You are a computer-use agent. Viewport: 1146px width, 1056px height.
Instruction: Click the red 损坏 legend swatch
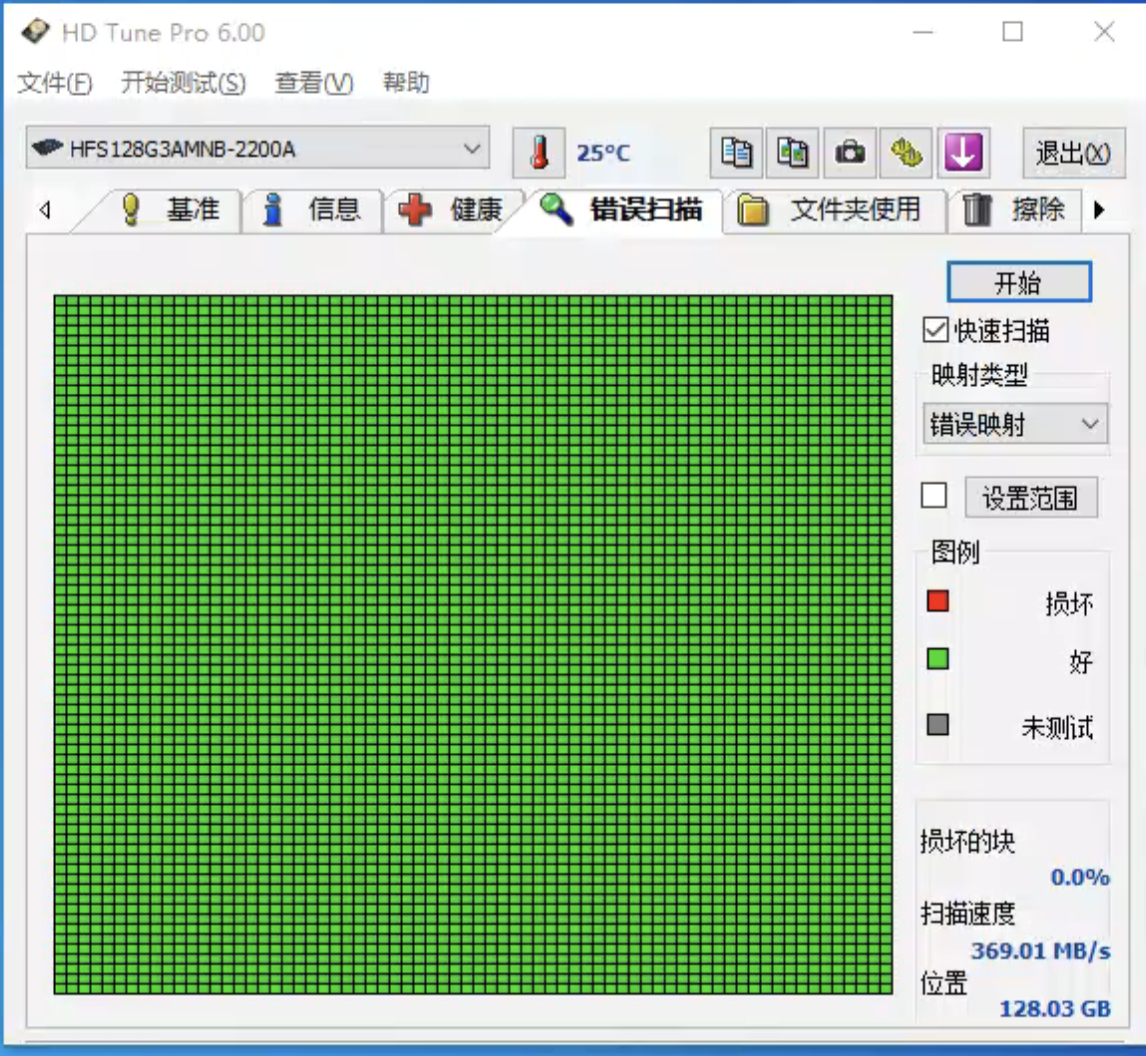click(938, 601)
